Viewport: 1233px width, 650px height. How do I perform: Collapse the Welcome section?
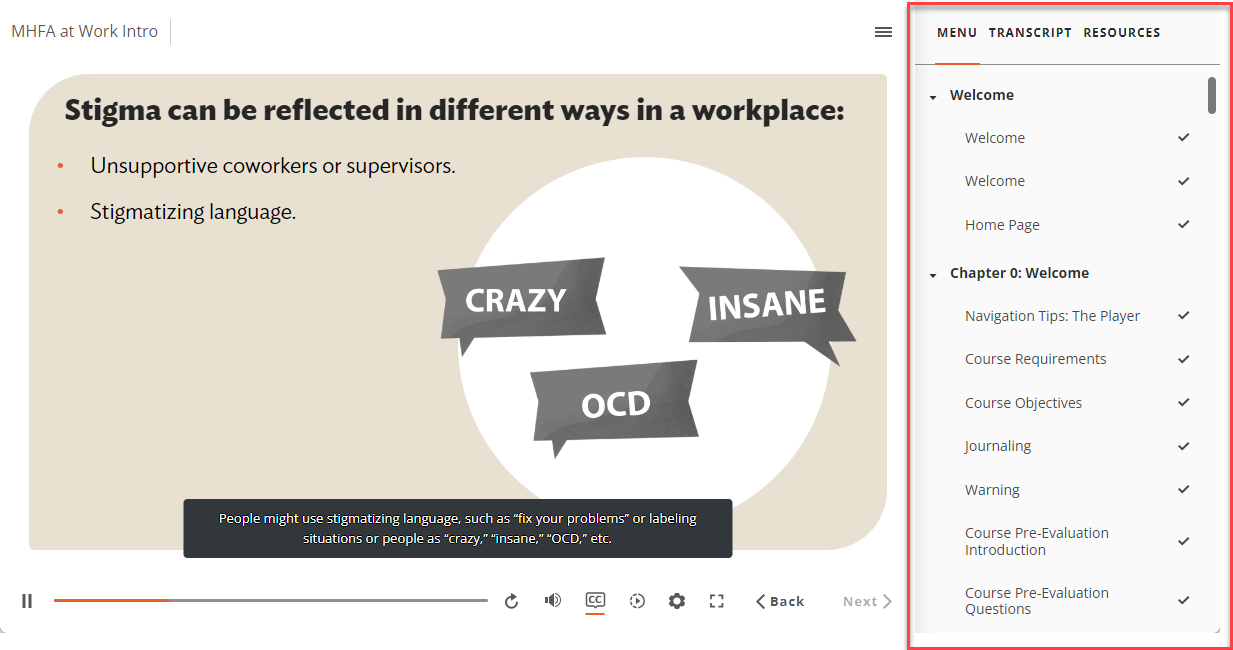933,97
